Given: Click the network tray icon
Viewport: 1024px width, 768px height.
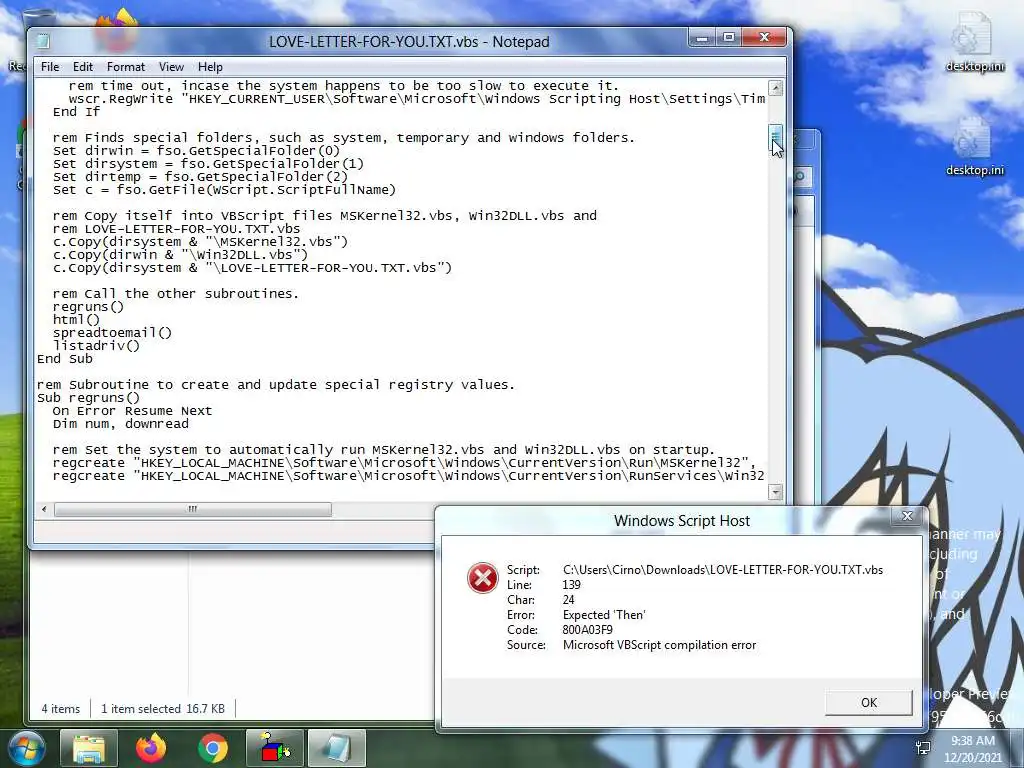Looking at the screenshot, I should 923,748.
